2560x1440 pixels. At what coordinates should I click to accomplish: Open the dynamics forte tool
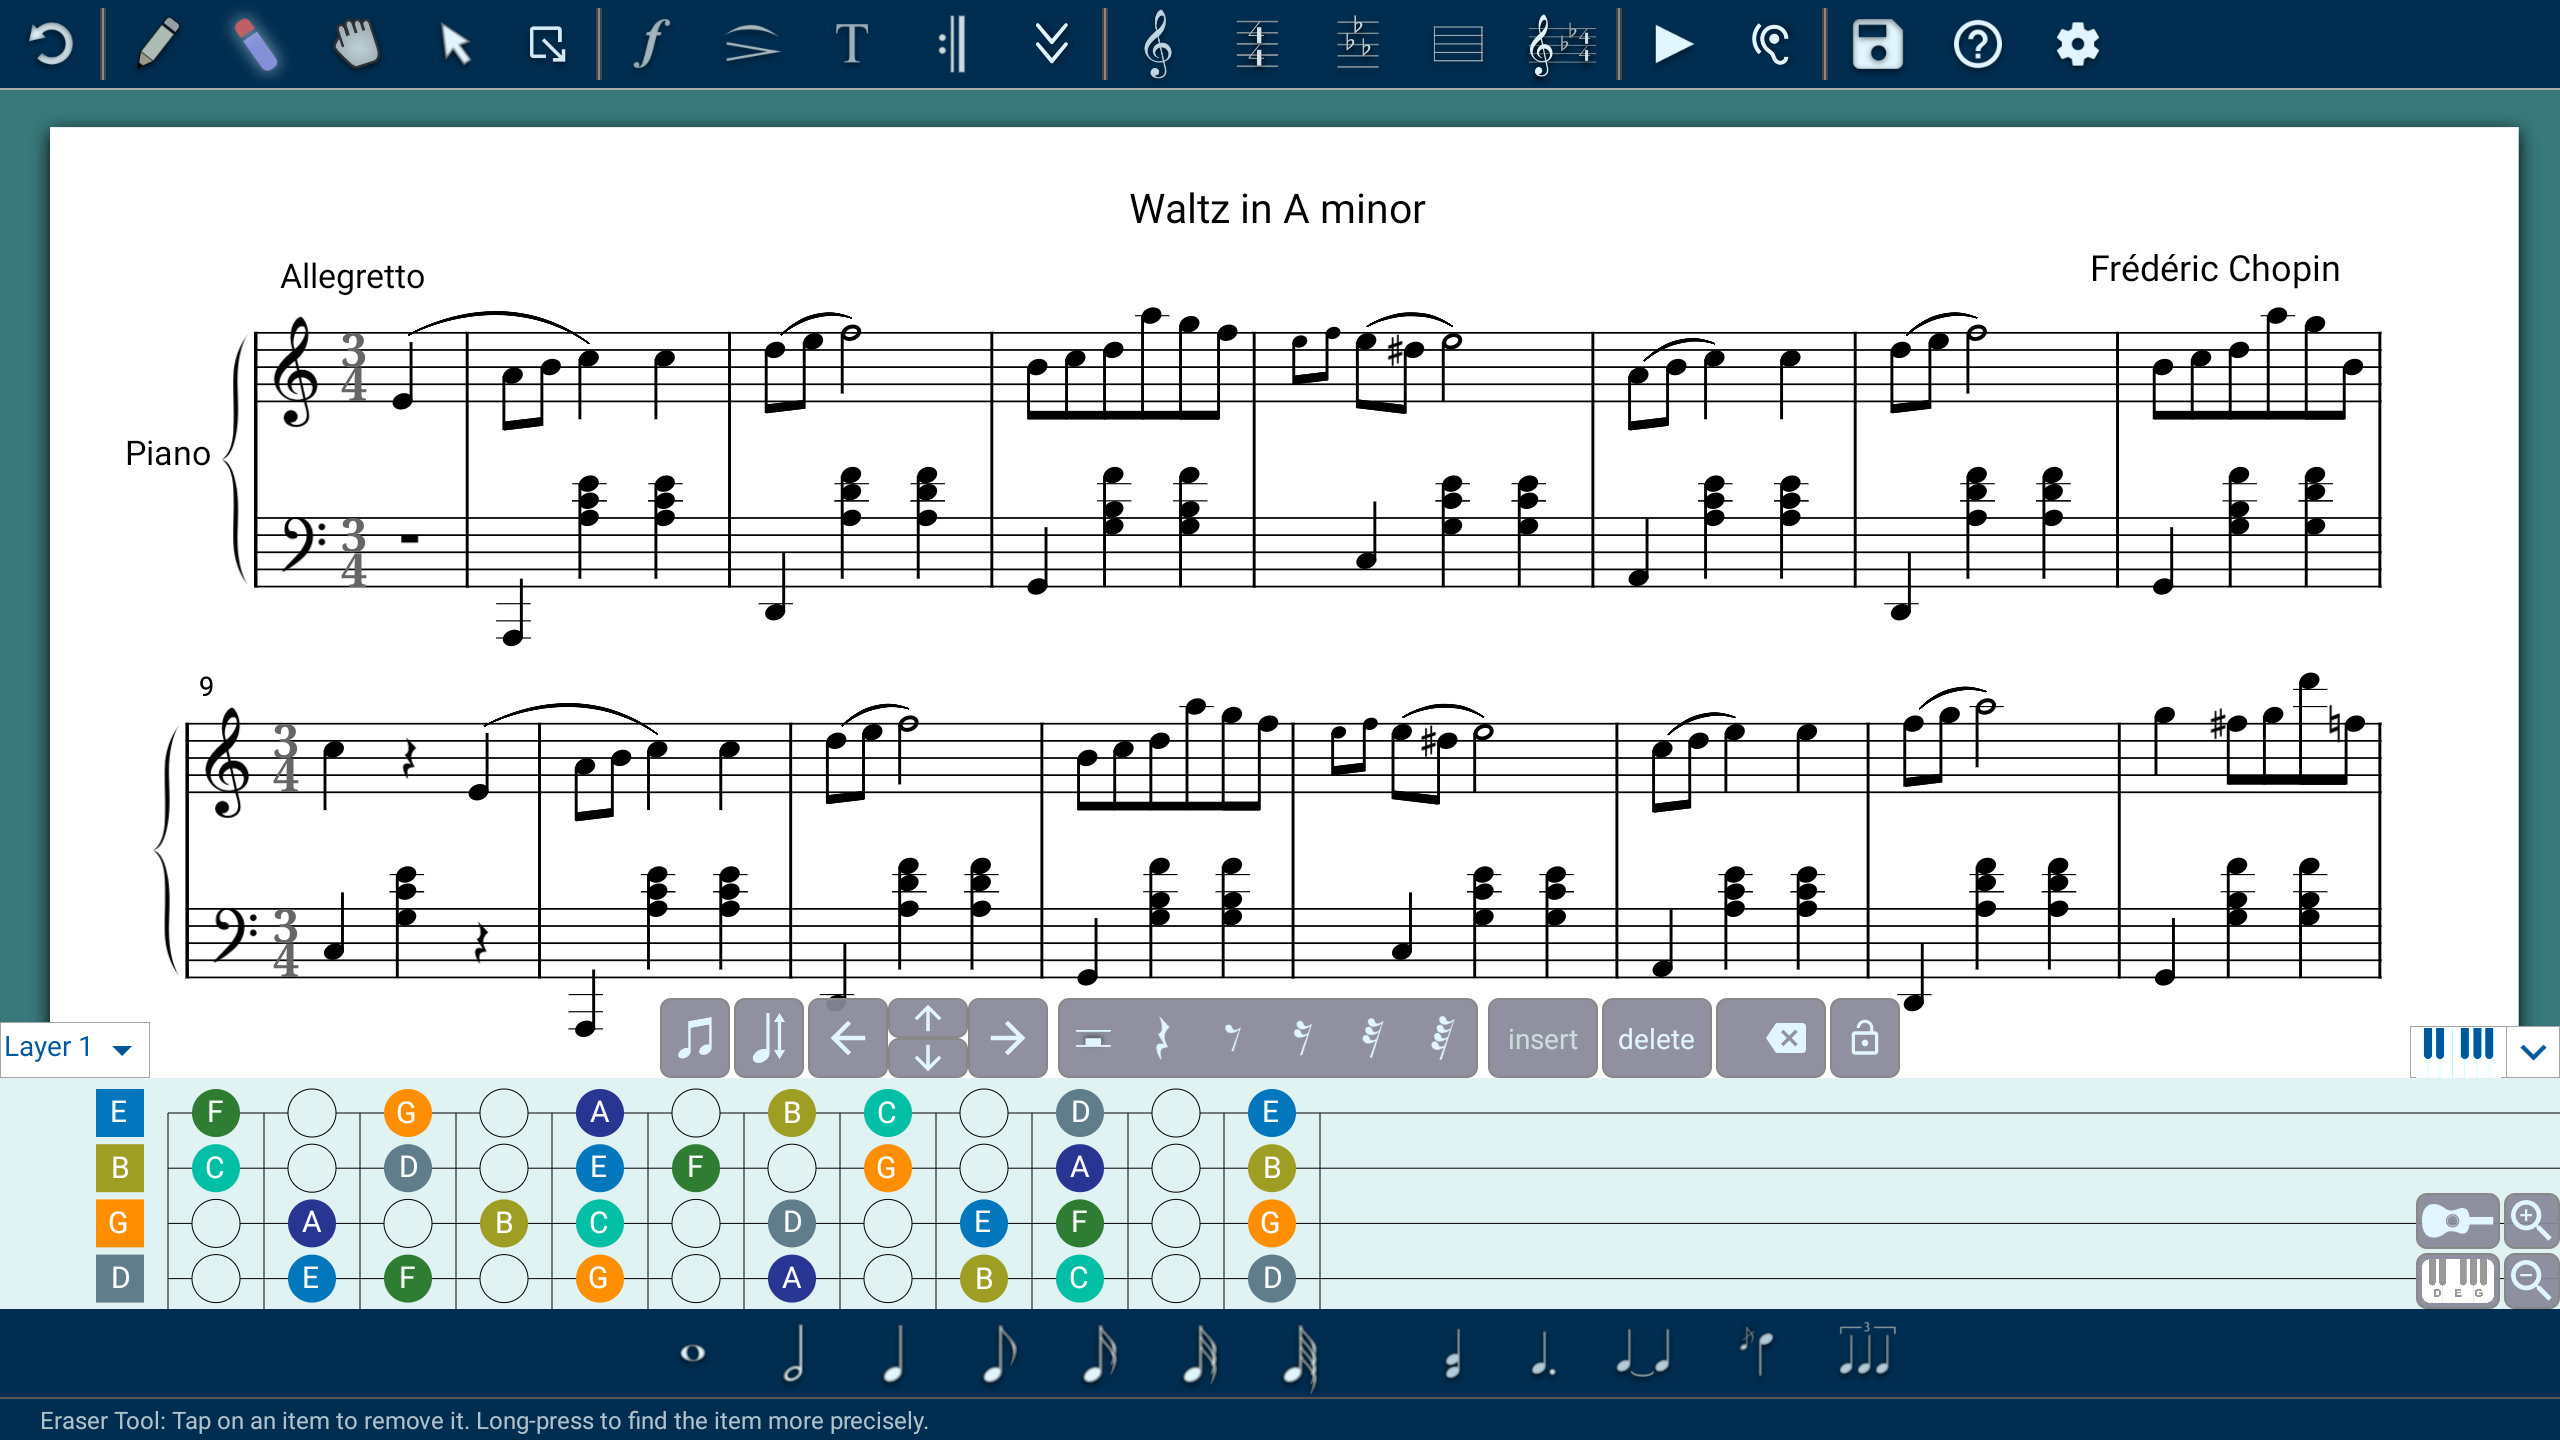[650, 44]
